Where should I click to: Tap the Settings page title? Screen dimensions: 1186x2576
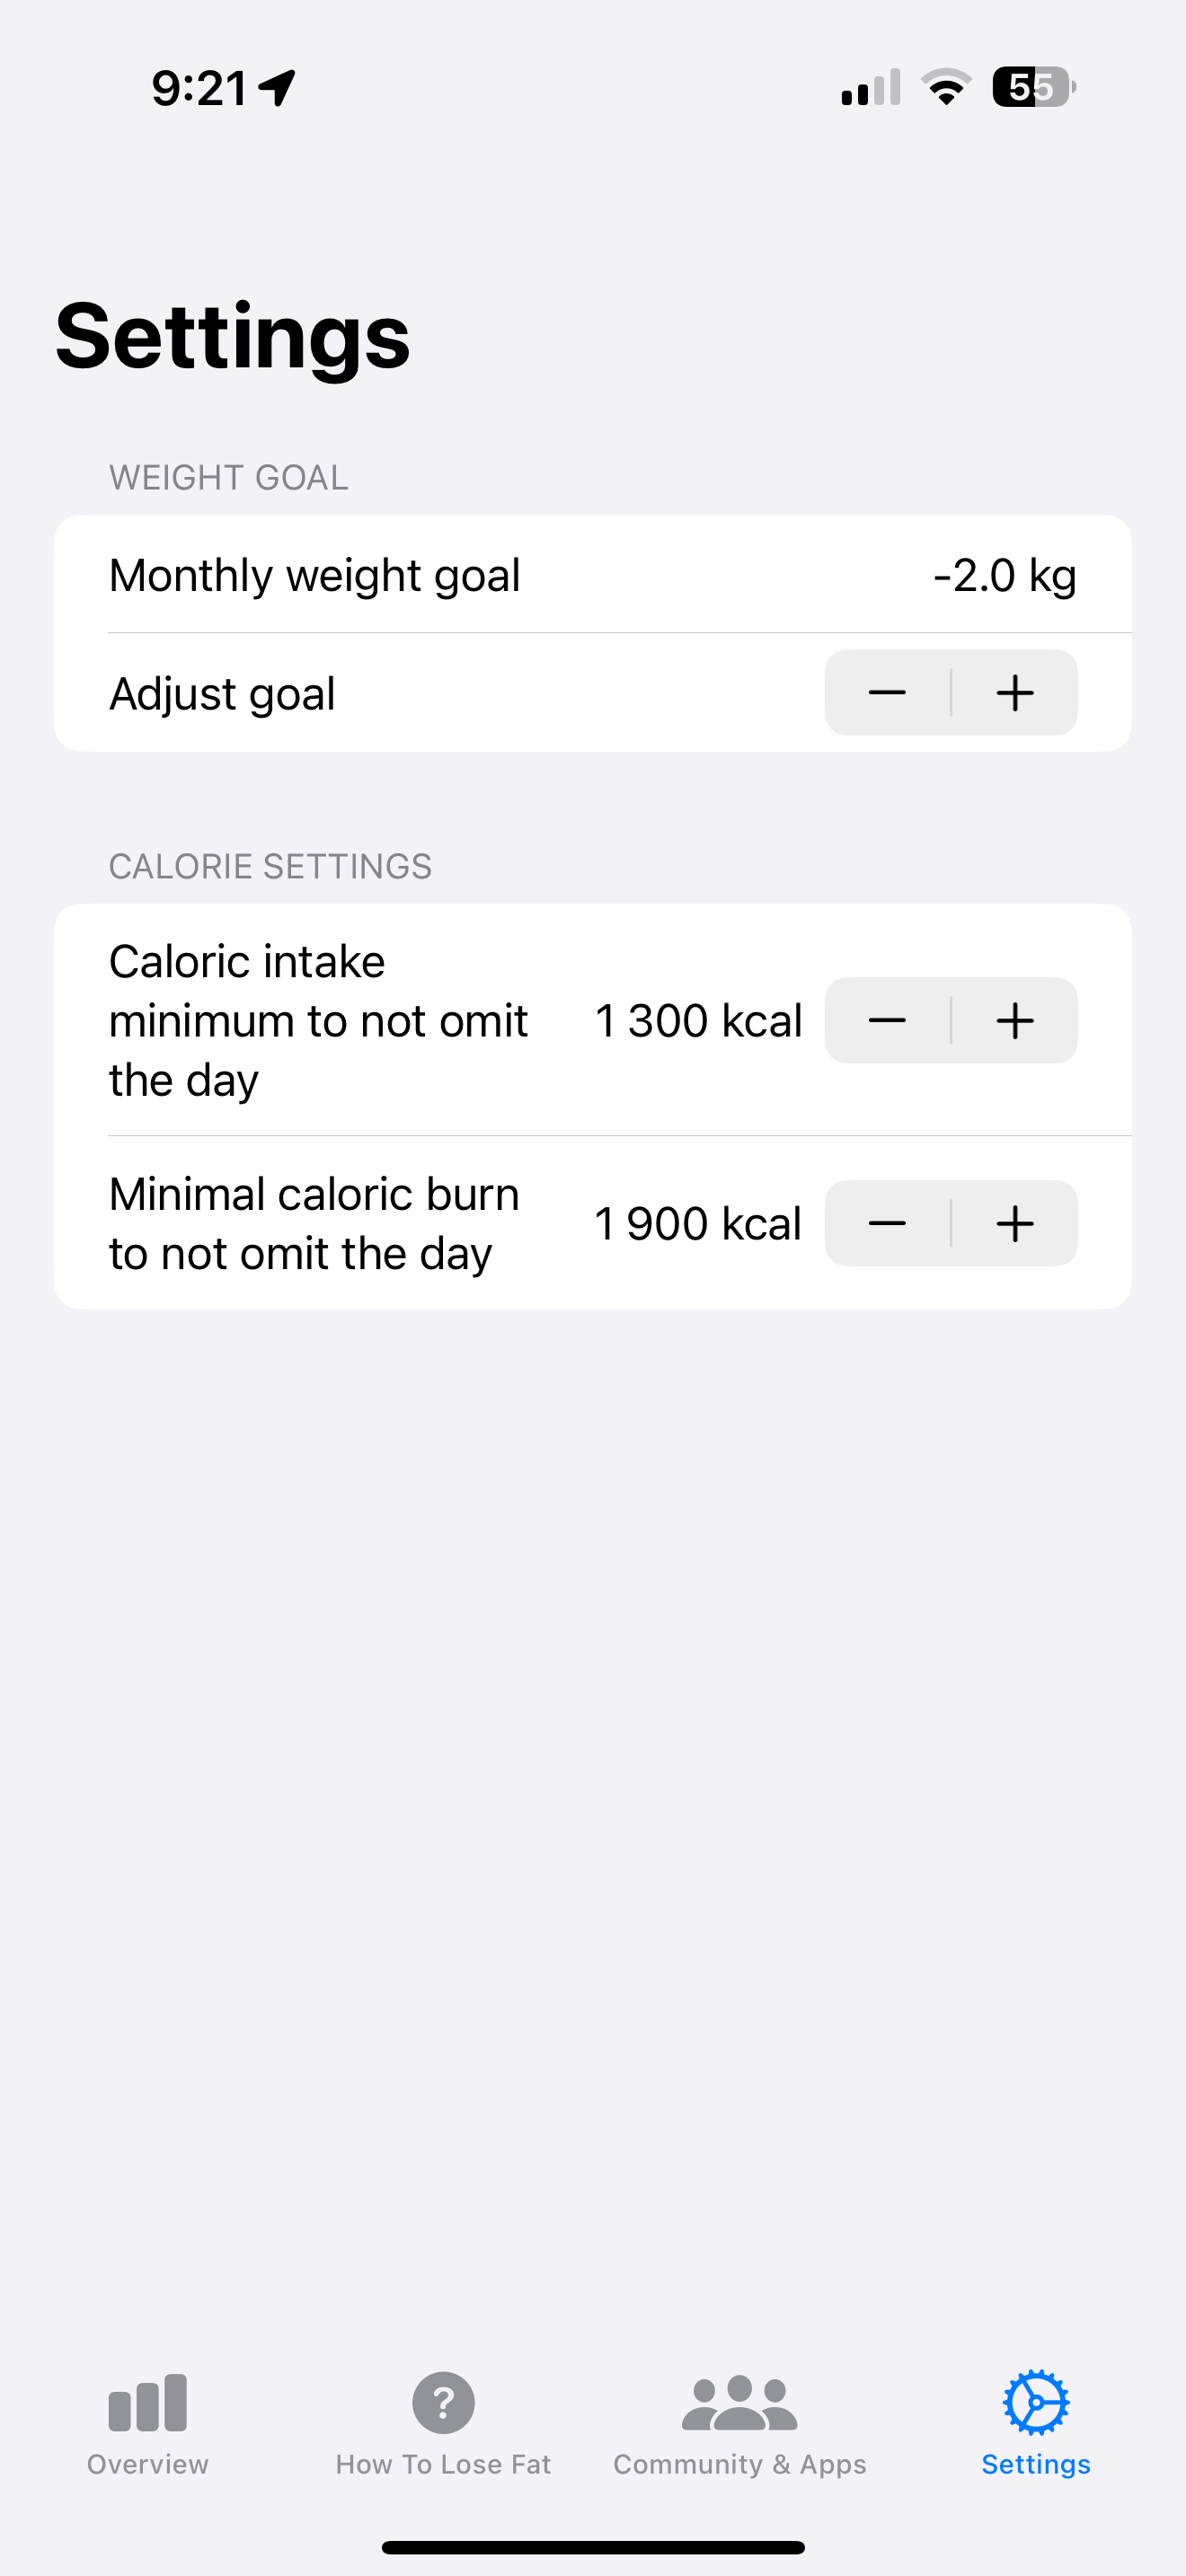[232, 336]
